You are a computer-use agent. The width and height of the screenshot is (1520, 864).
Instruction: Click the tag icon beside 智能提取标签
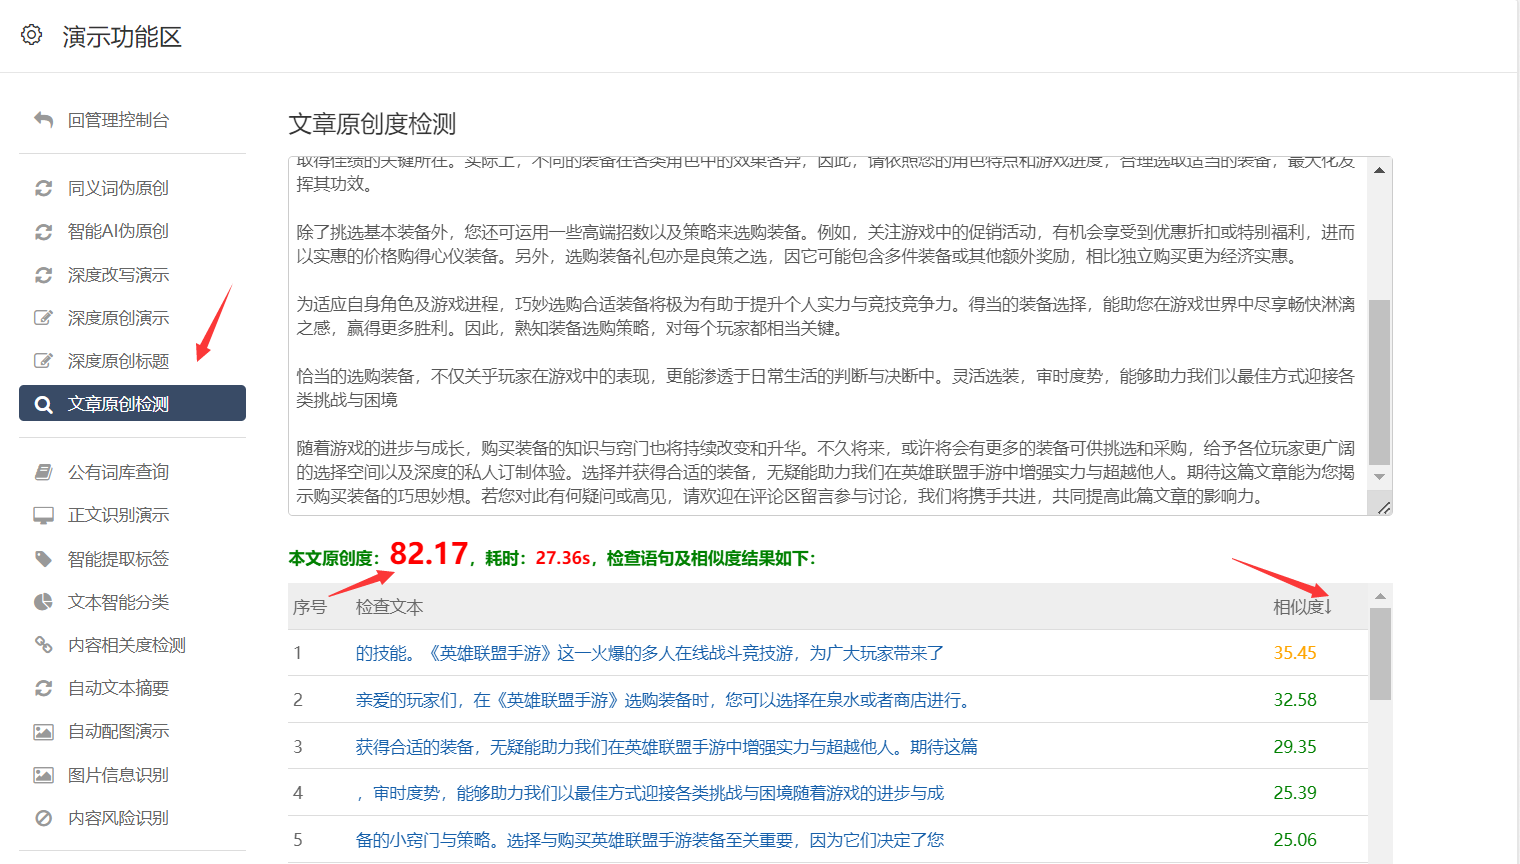(x=43, y=559)
